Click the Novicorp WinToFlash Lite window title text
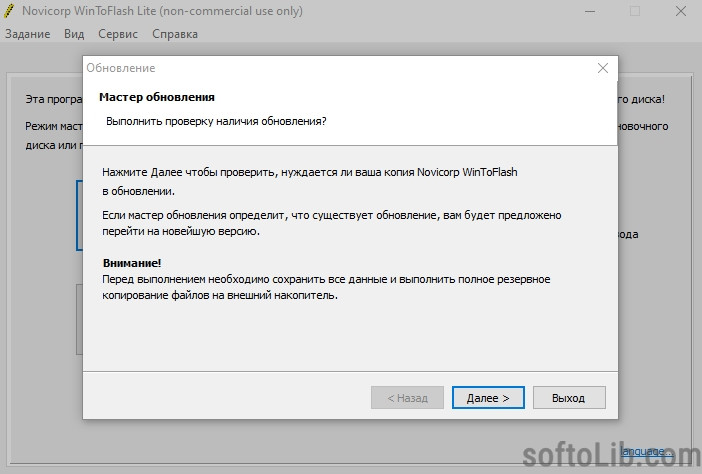Image resolution: width=702 pixels, height=474 pixels. point(162,11)
